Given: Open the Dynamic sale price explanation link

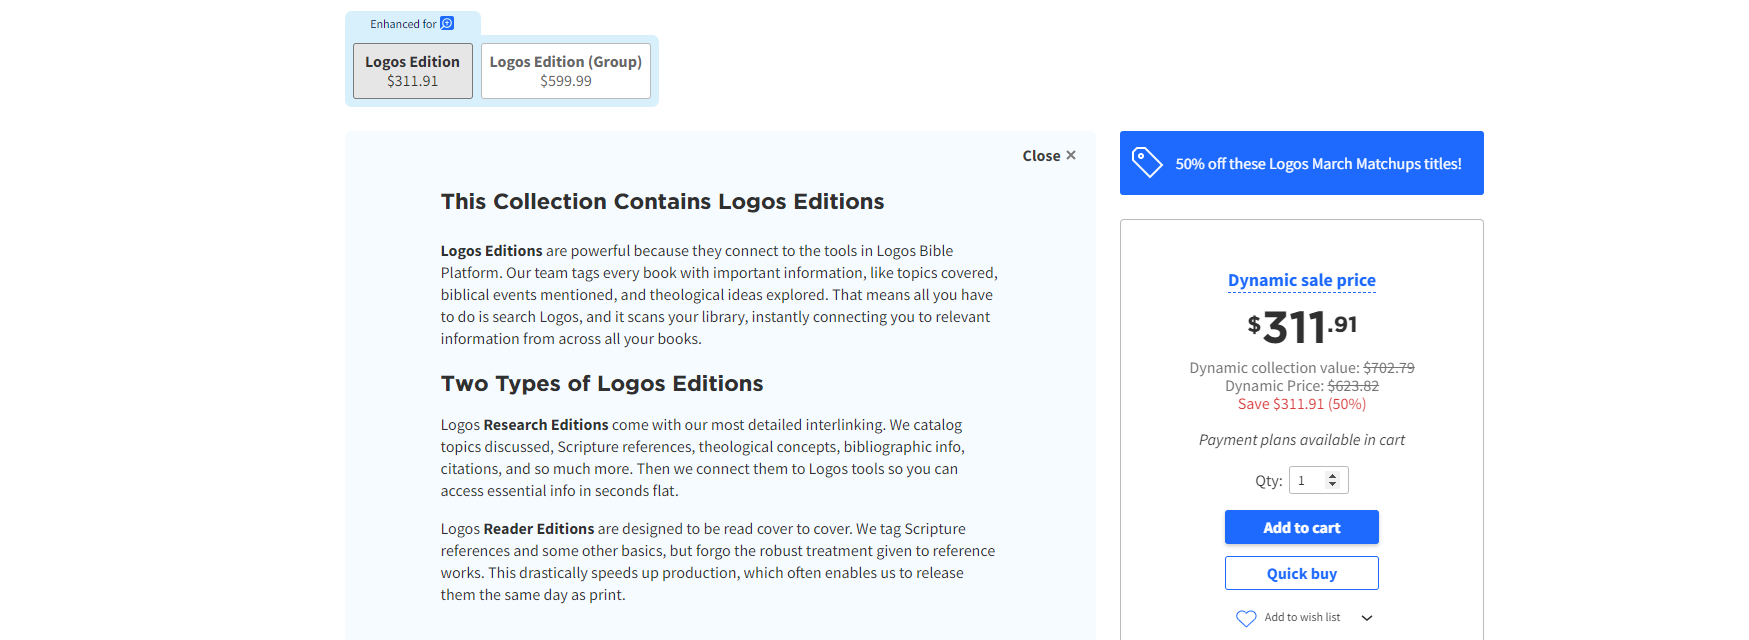Looking at the screenshot, I should pos(1301,280).
